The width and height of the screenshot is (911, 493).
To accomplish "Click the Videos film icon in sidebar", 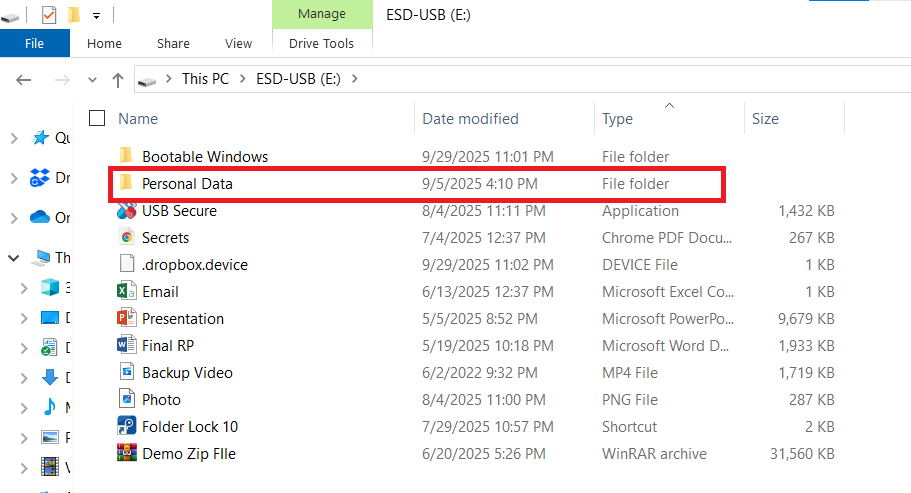I will pos(50,467).
